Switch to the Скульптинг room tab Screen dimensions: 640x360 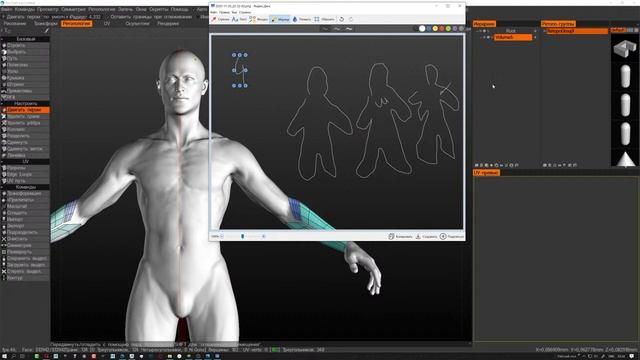tap(138, 24)
